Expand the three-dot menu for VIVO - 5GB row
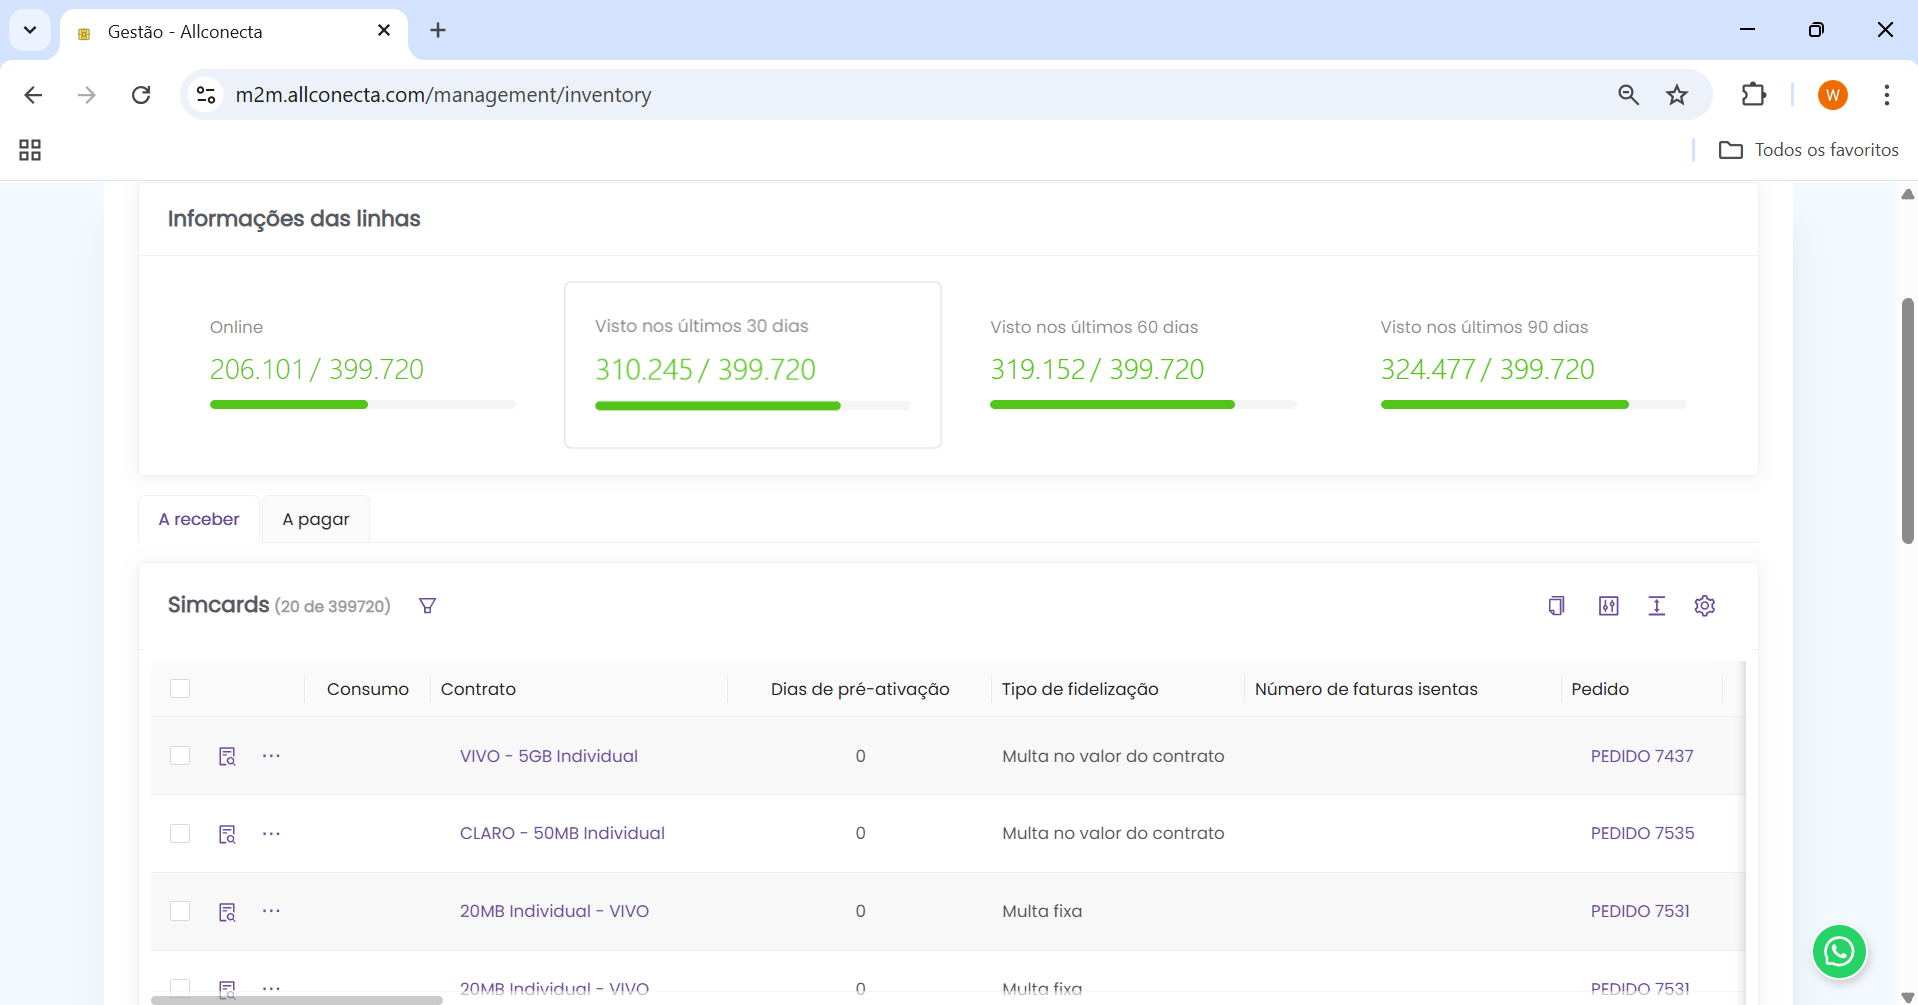The height and width of the screenshot is (1005, 1918). click(271, 756)
